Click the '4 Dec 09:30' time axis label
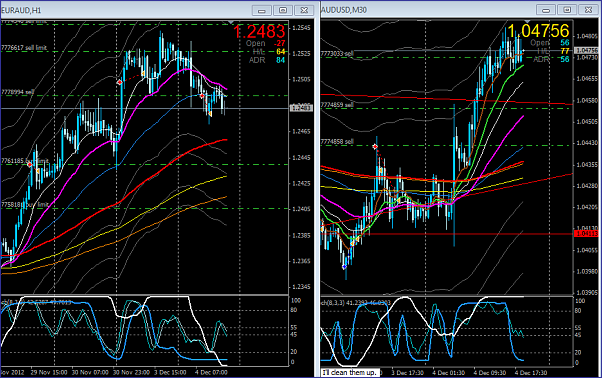602x378 pixels. pyautogui.click(x=490, y=373)
